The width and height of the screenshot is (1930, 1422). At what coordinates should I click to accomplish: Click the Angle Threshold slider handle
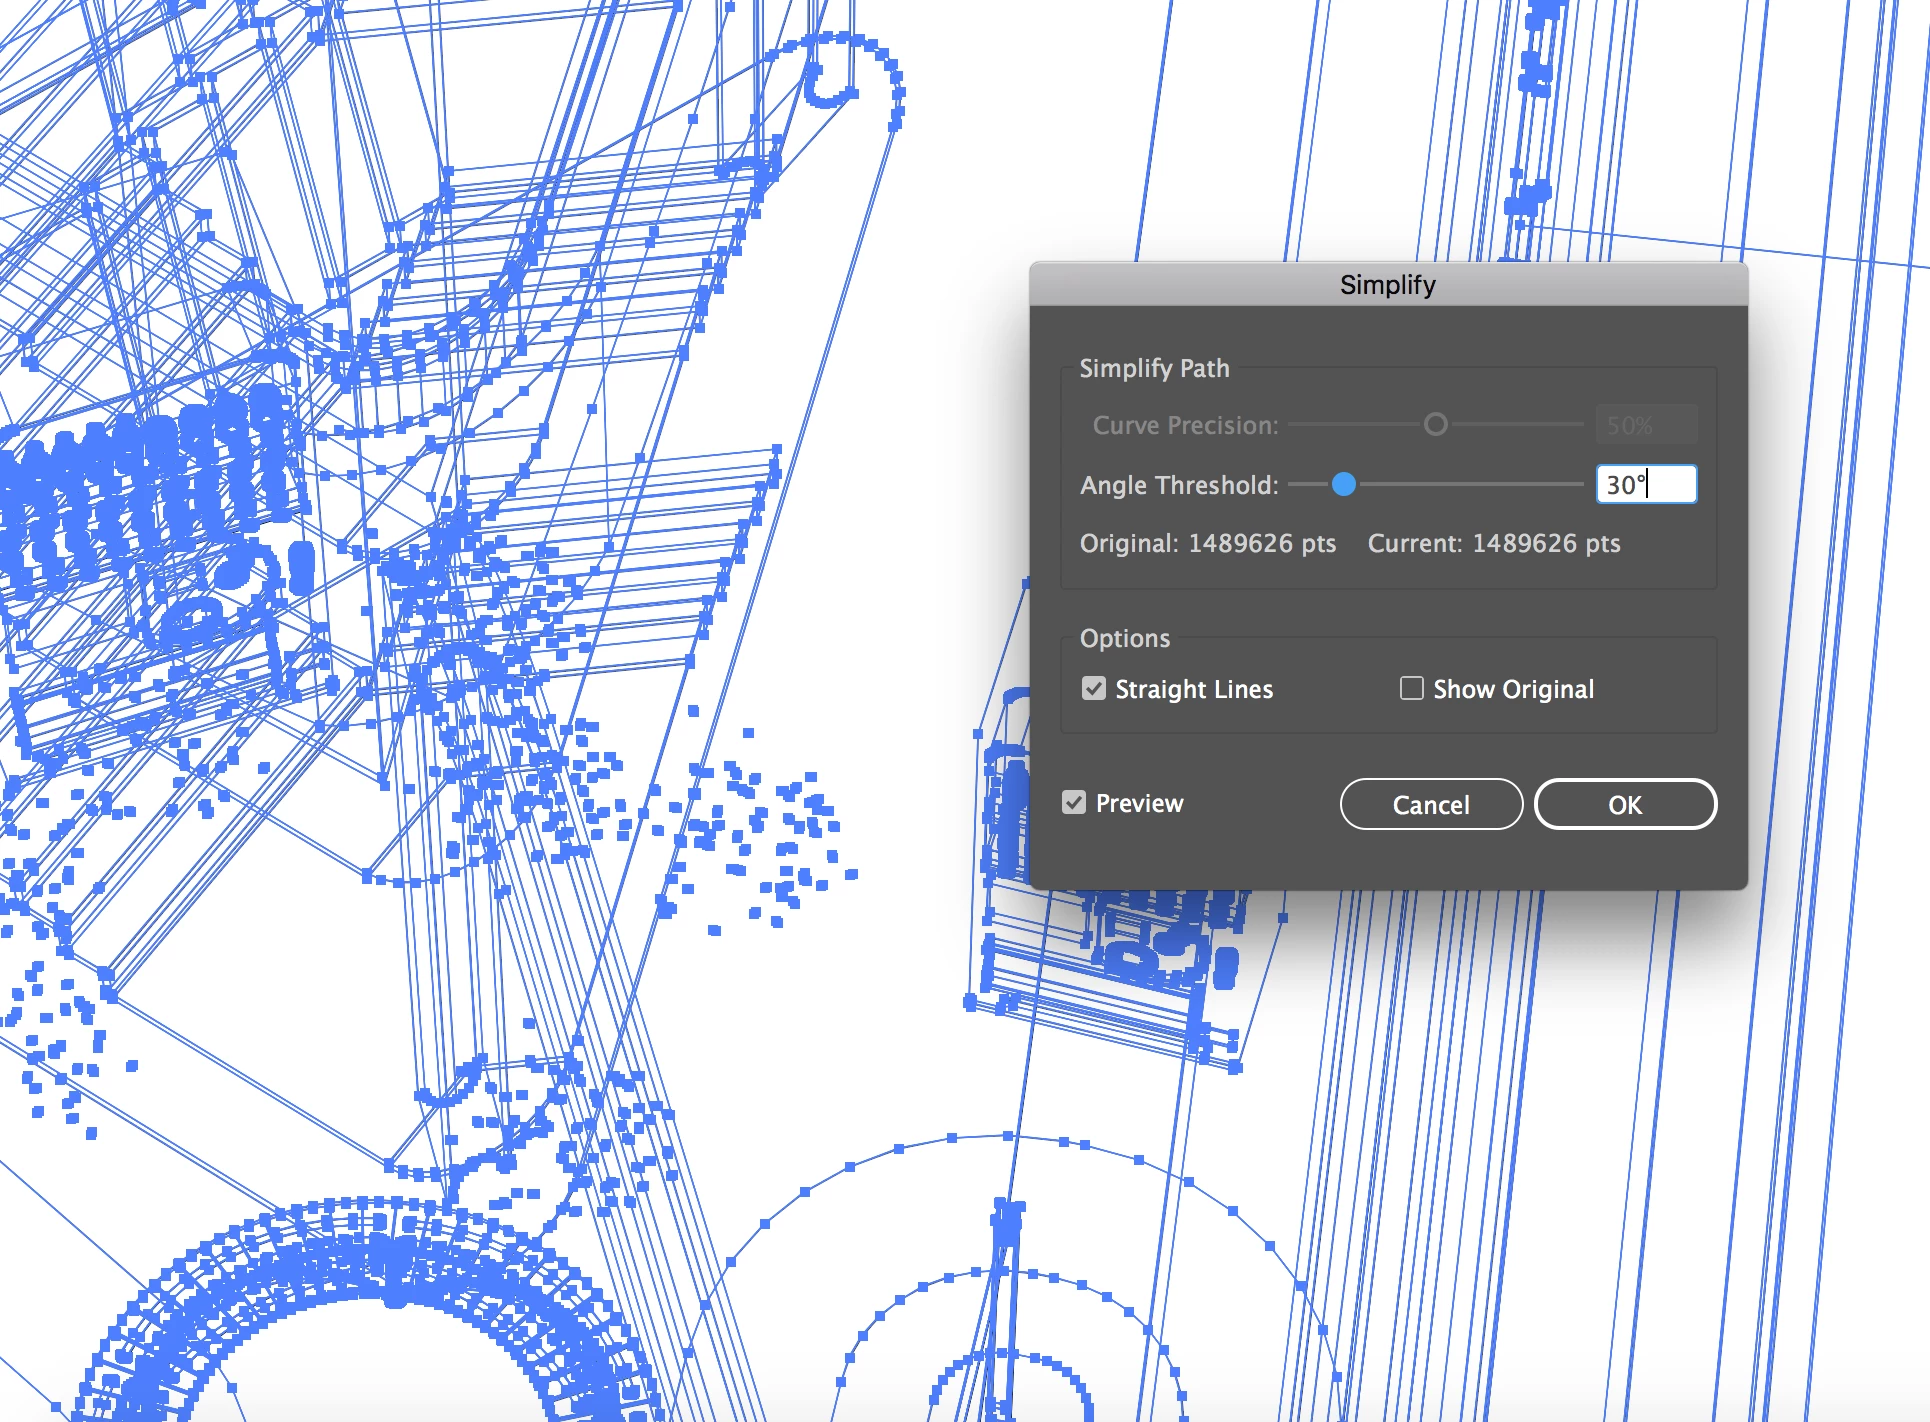pyautogui.click(x=1344, y=485)
